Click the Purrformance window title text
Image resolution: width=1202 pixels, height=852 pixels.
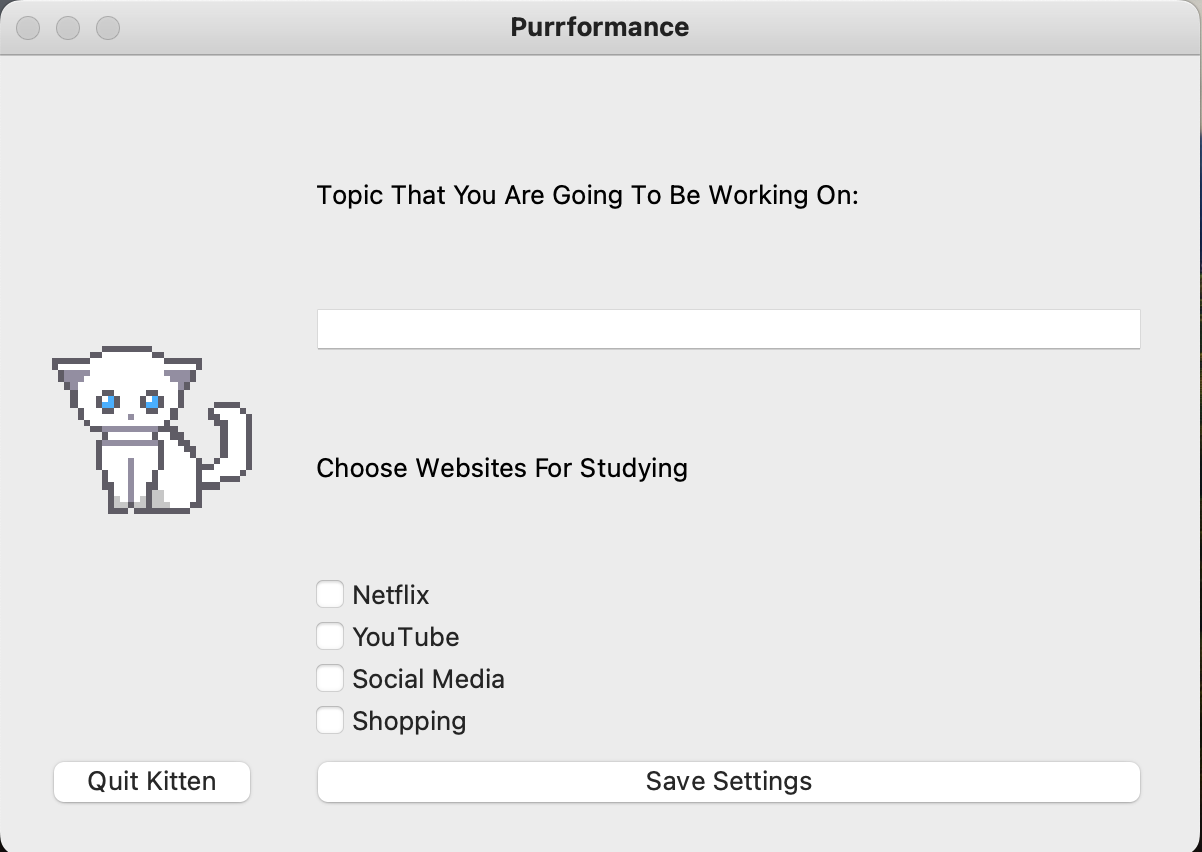(600, 27)
